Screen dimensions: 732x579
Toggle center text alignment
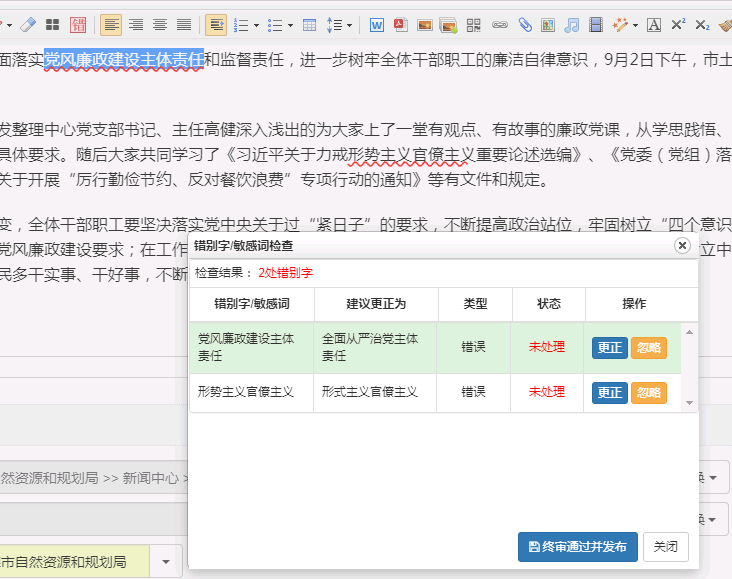160,24
